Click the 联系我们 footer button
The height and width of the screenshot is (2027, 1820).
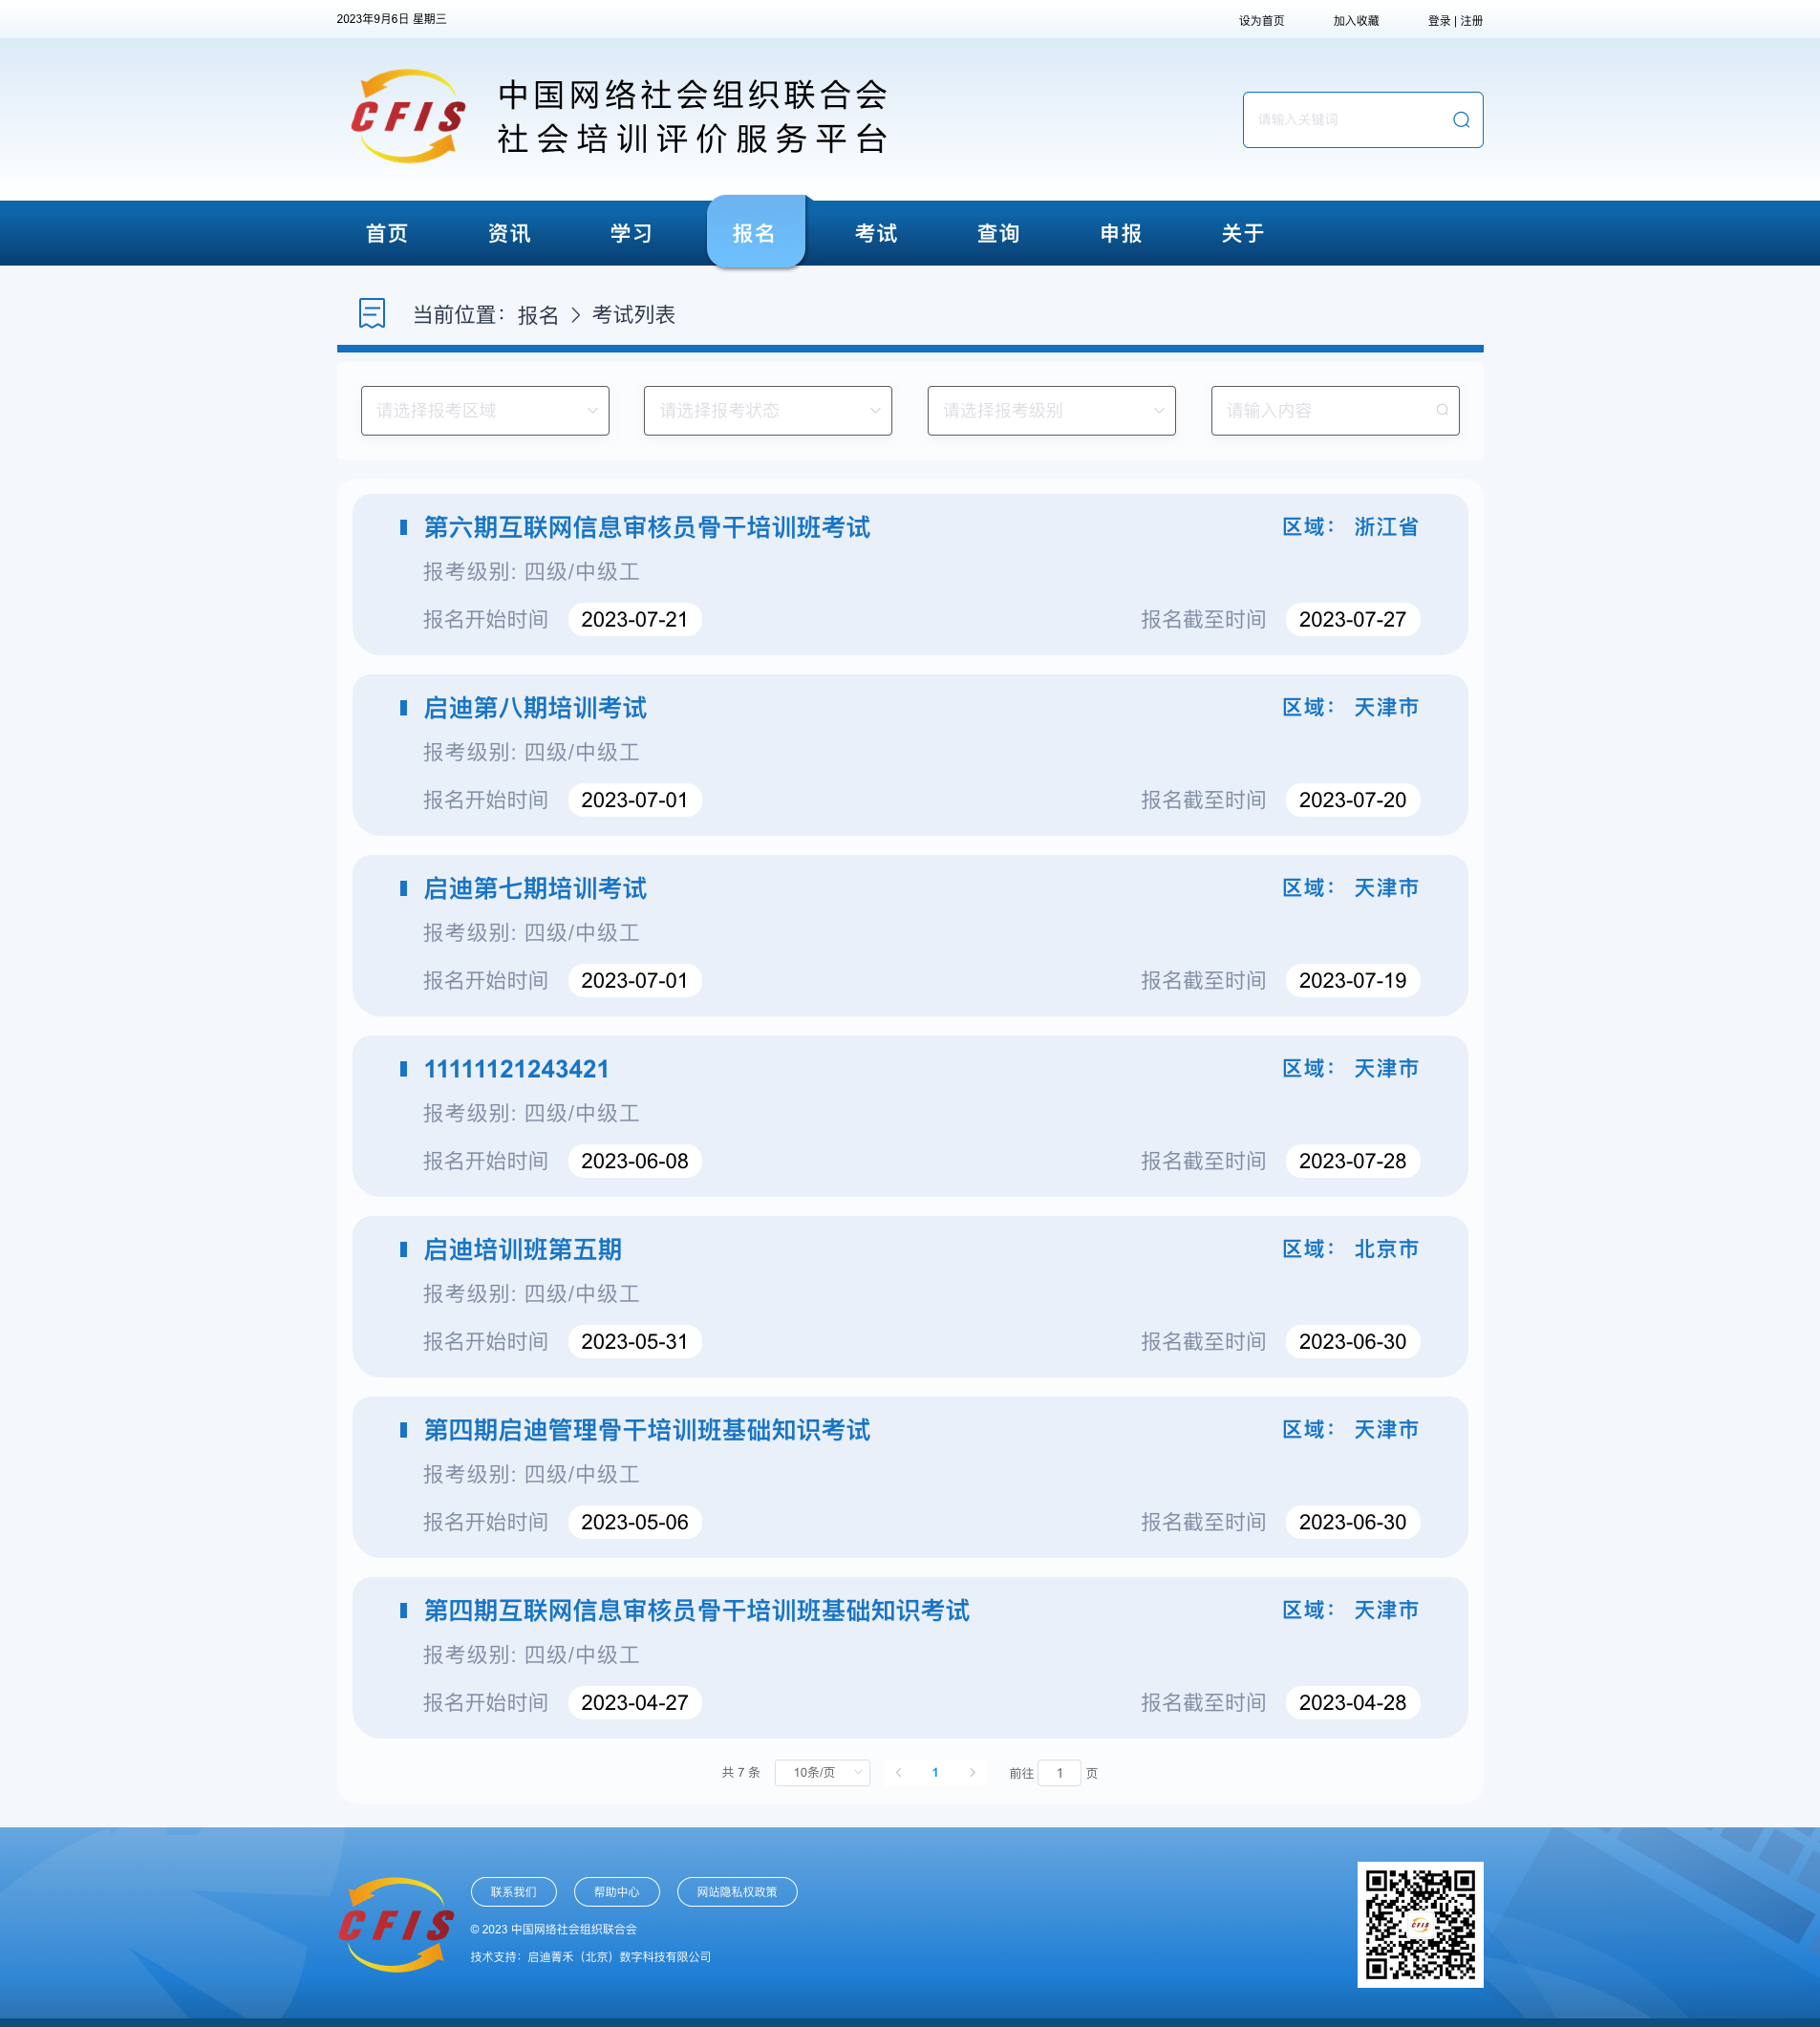click(513, 1892)
